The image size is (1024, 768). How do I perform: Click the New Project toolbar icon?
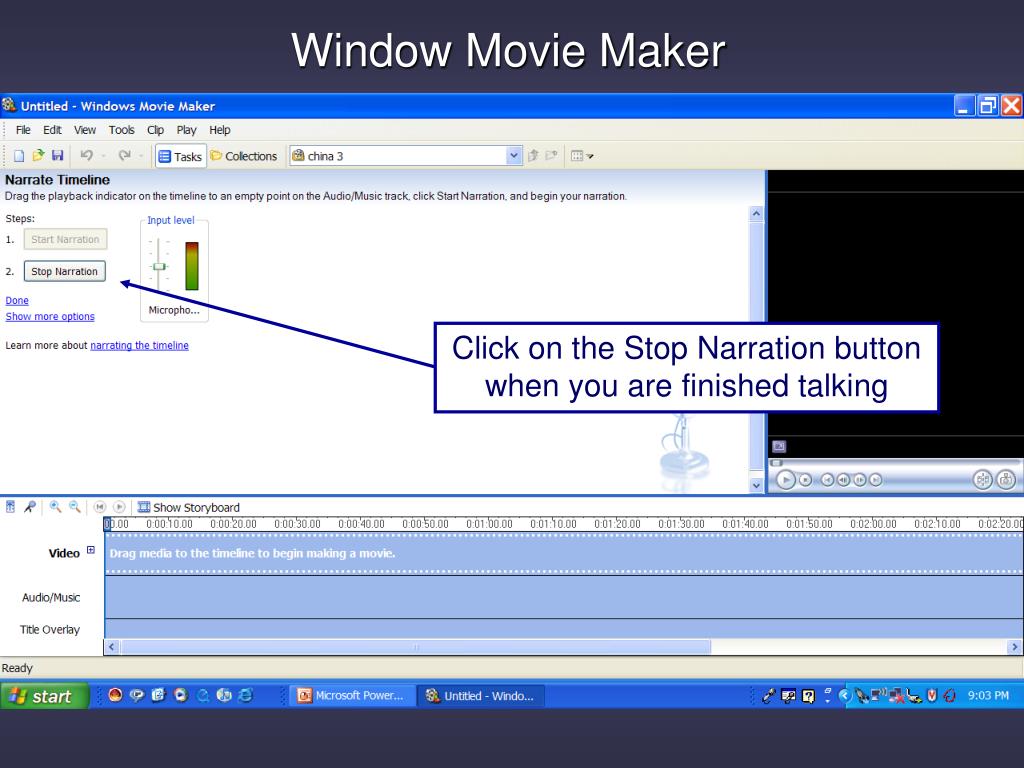click(19, 155)
